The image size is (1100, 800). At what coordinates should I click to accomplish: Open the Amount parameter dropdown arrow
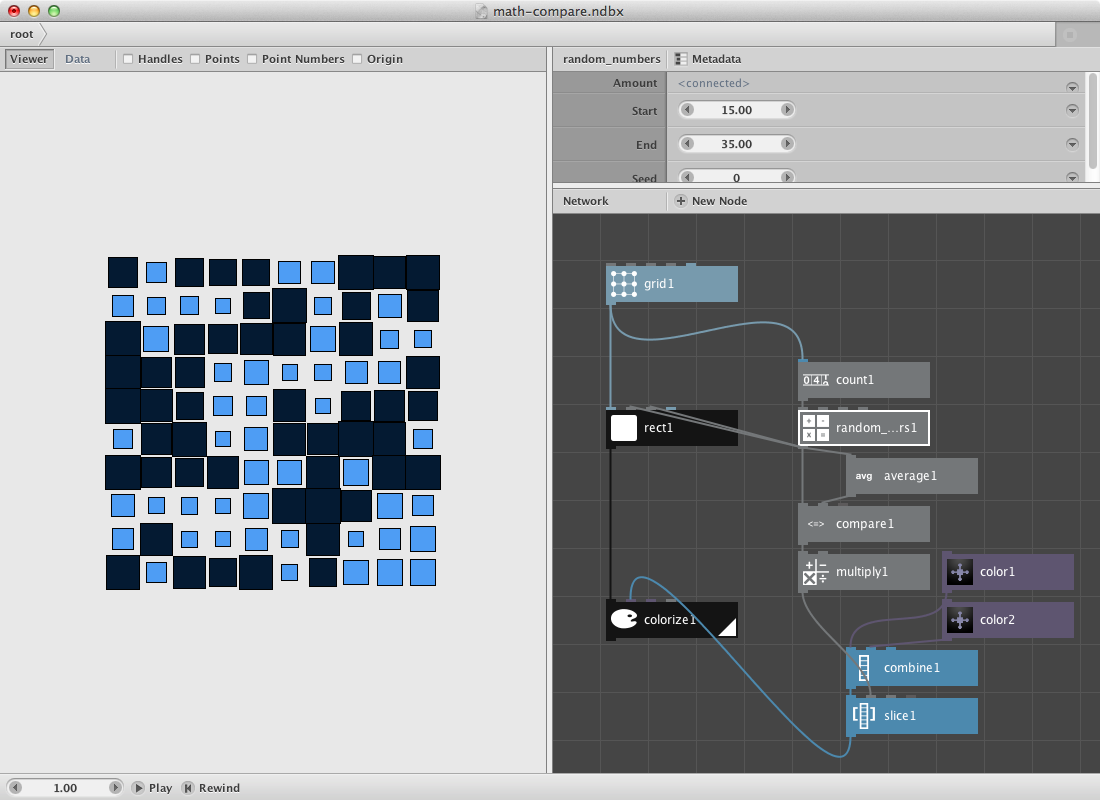tap(1072, 87)
